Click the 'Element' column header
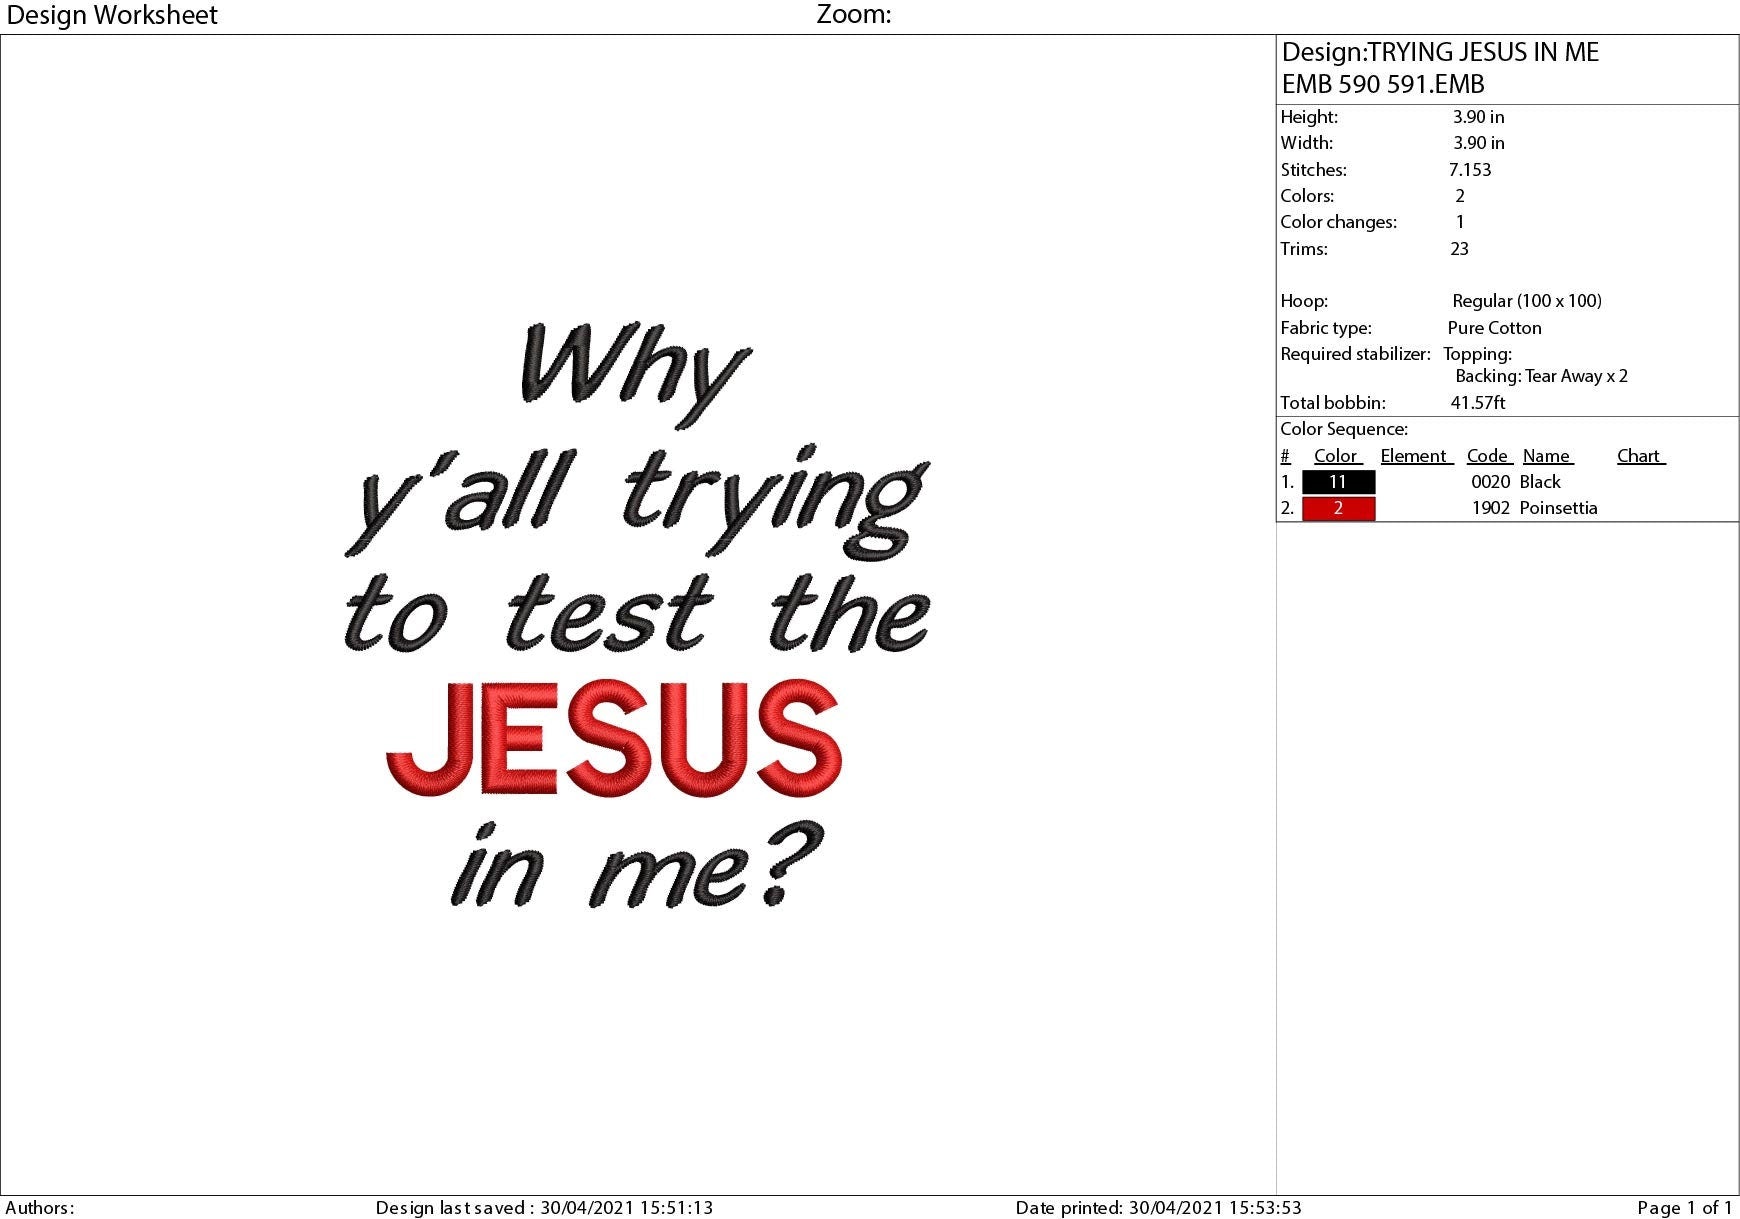The image size is (1740, 1219). pos(1415,456)
